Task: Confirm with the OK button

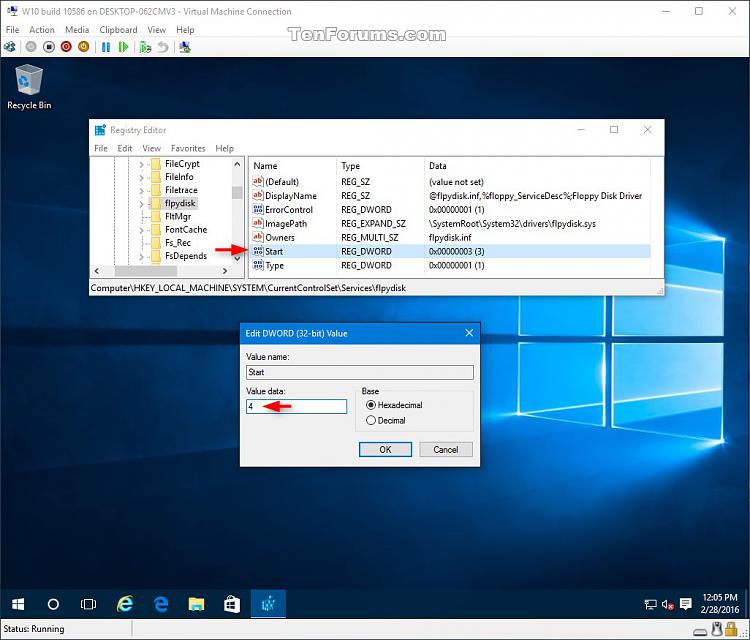Action: click(x=385, y=450)
